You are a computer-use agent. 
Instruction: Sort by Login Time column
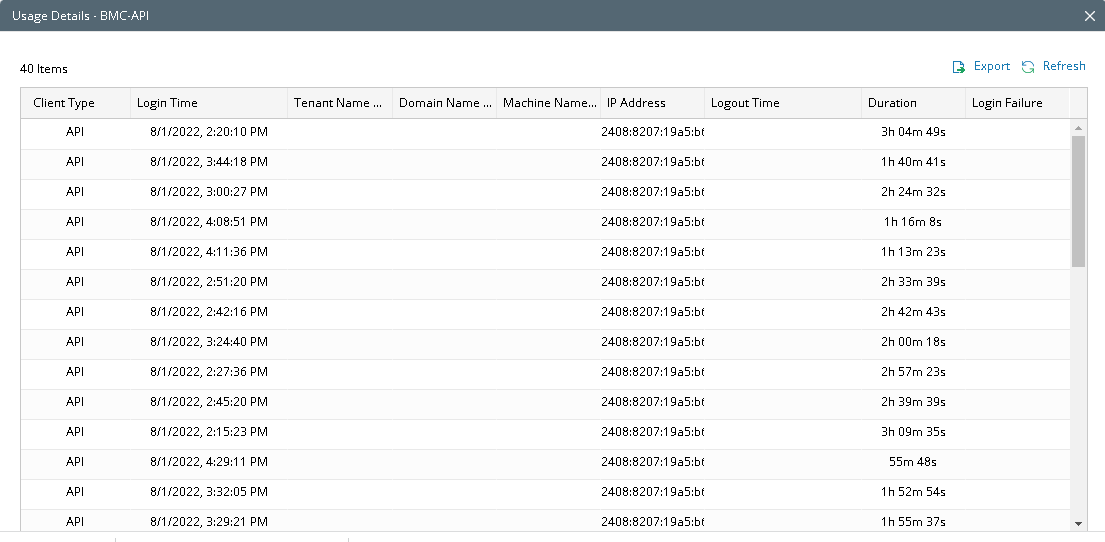(167, 103)
